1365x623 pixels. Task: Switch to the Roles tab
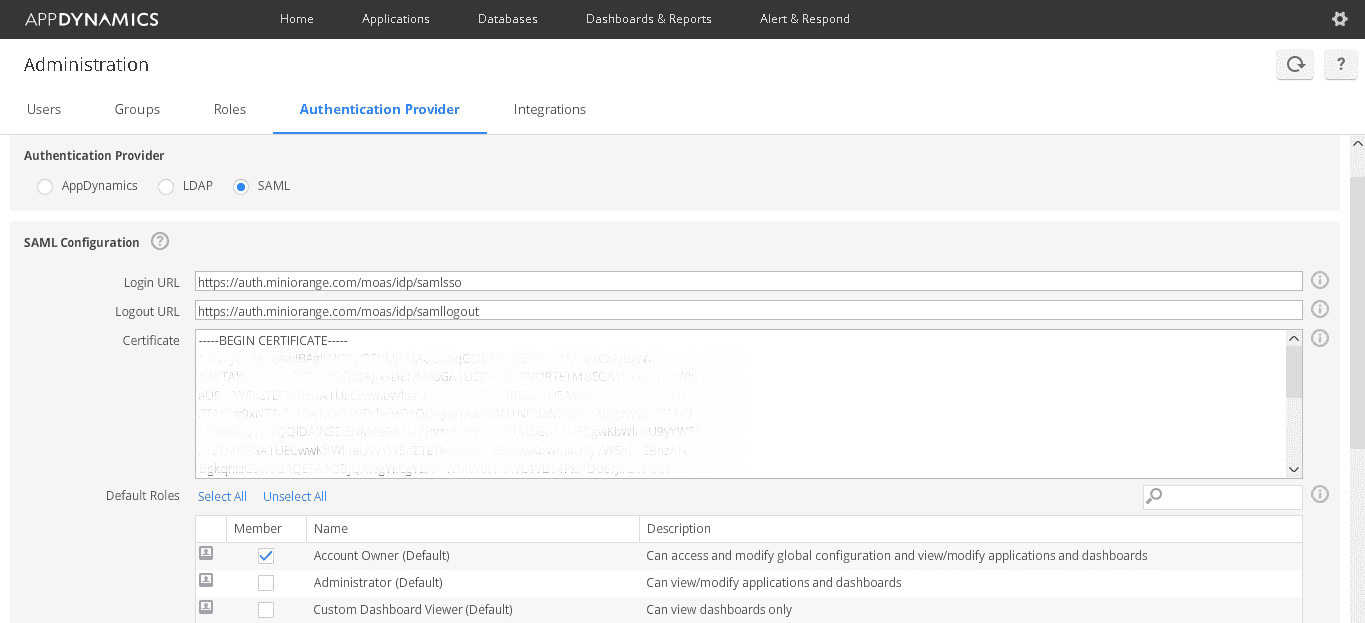(230, 109)
